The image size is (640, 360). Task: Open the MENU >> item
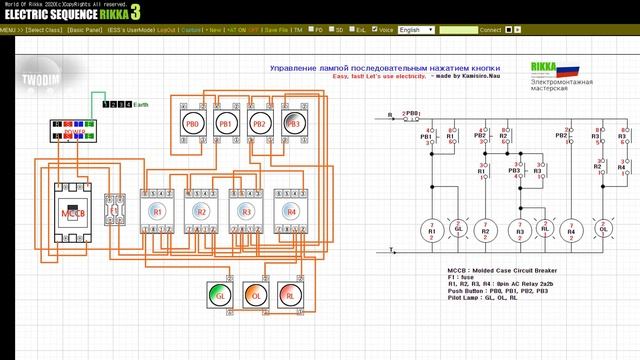pos(11,30)
